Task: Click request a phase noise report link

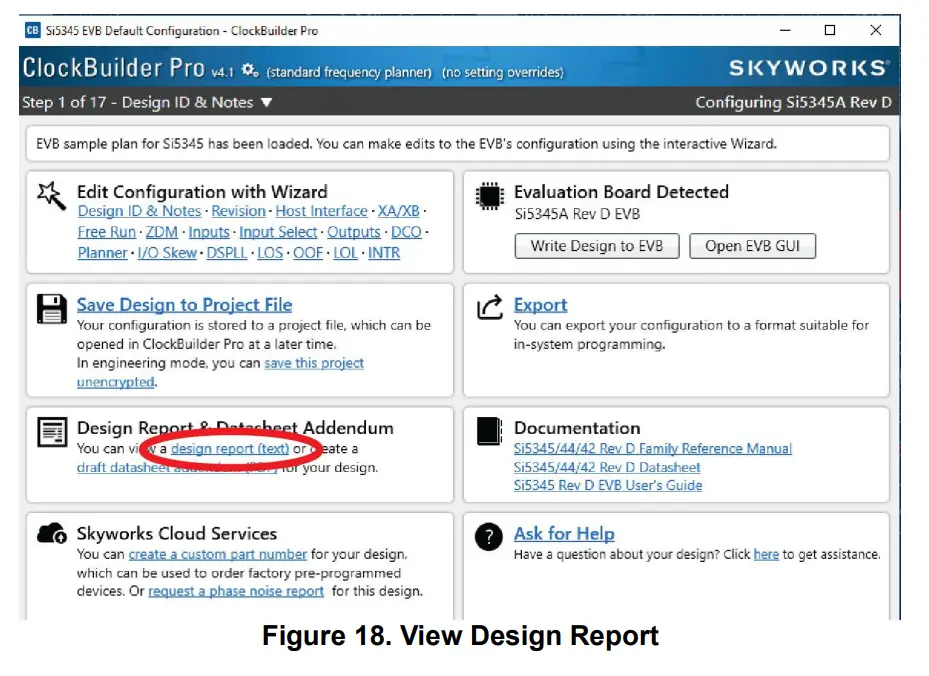Action: click(x=236, y=591)
